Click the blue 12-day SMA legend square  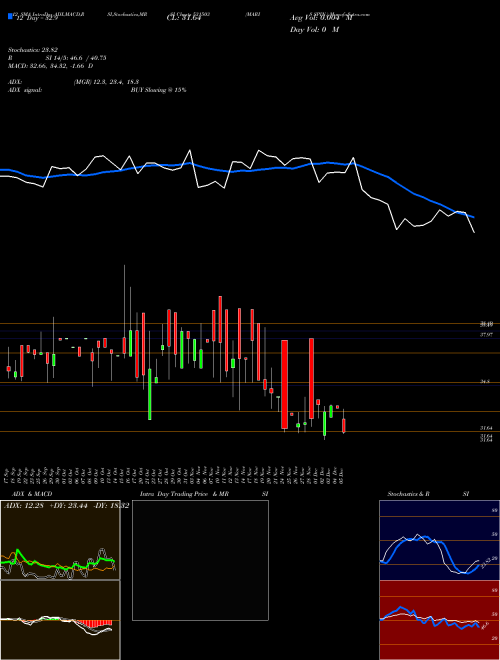tap(10, 16)
